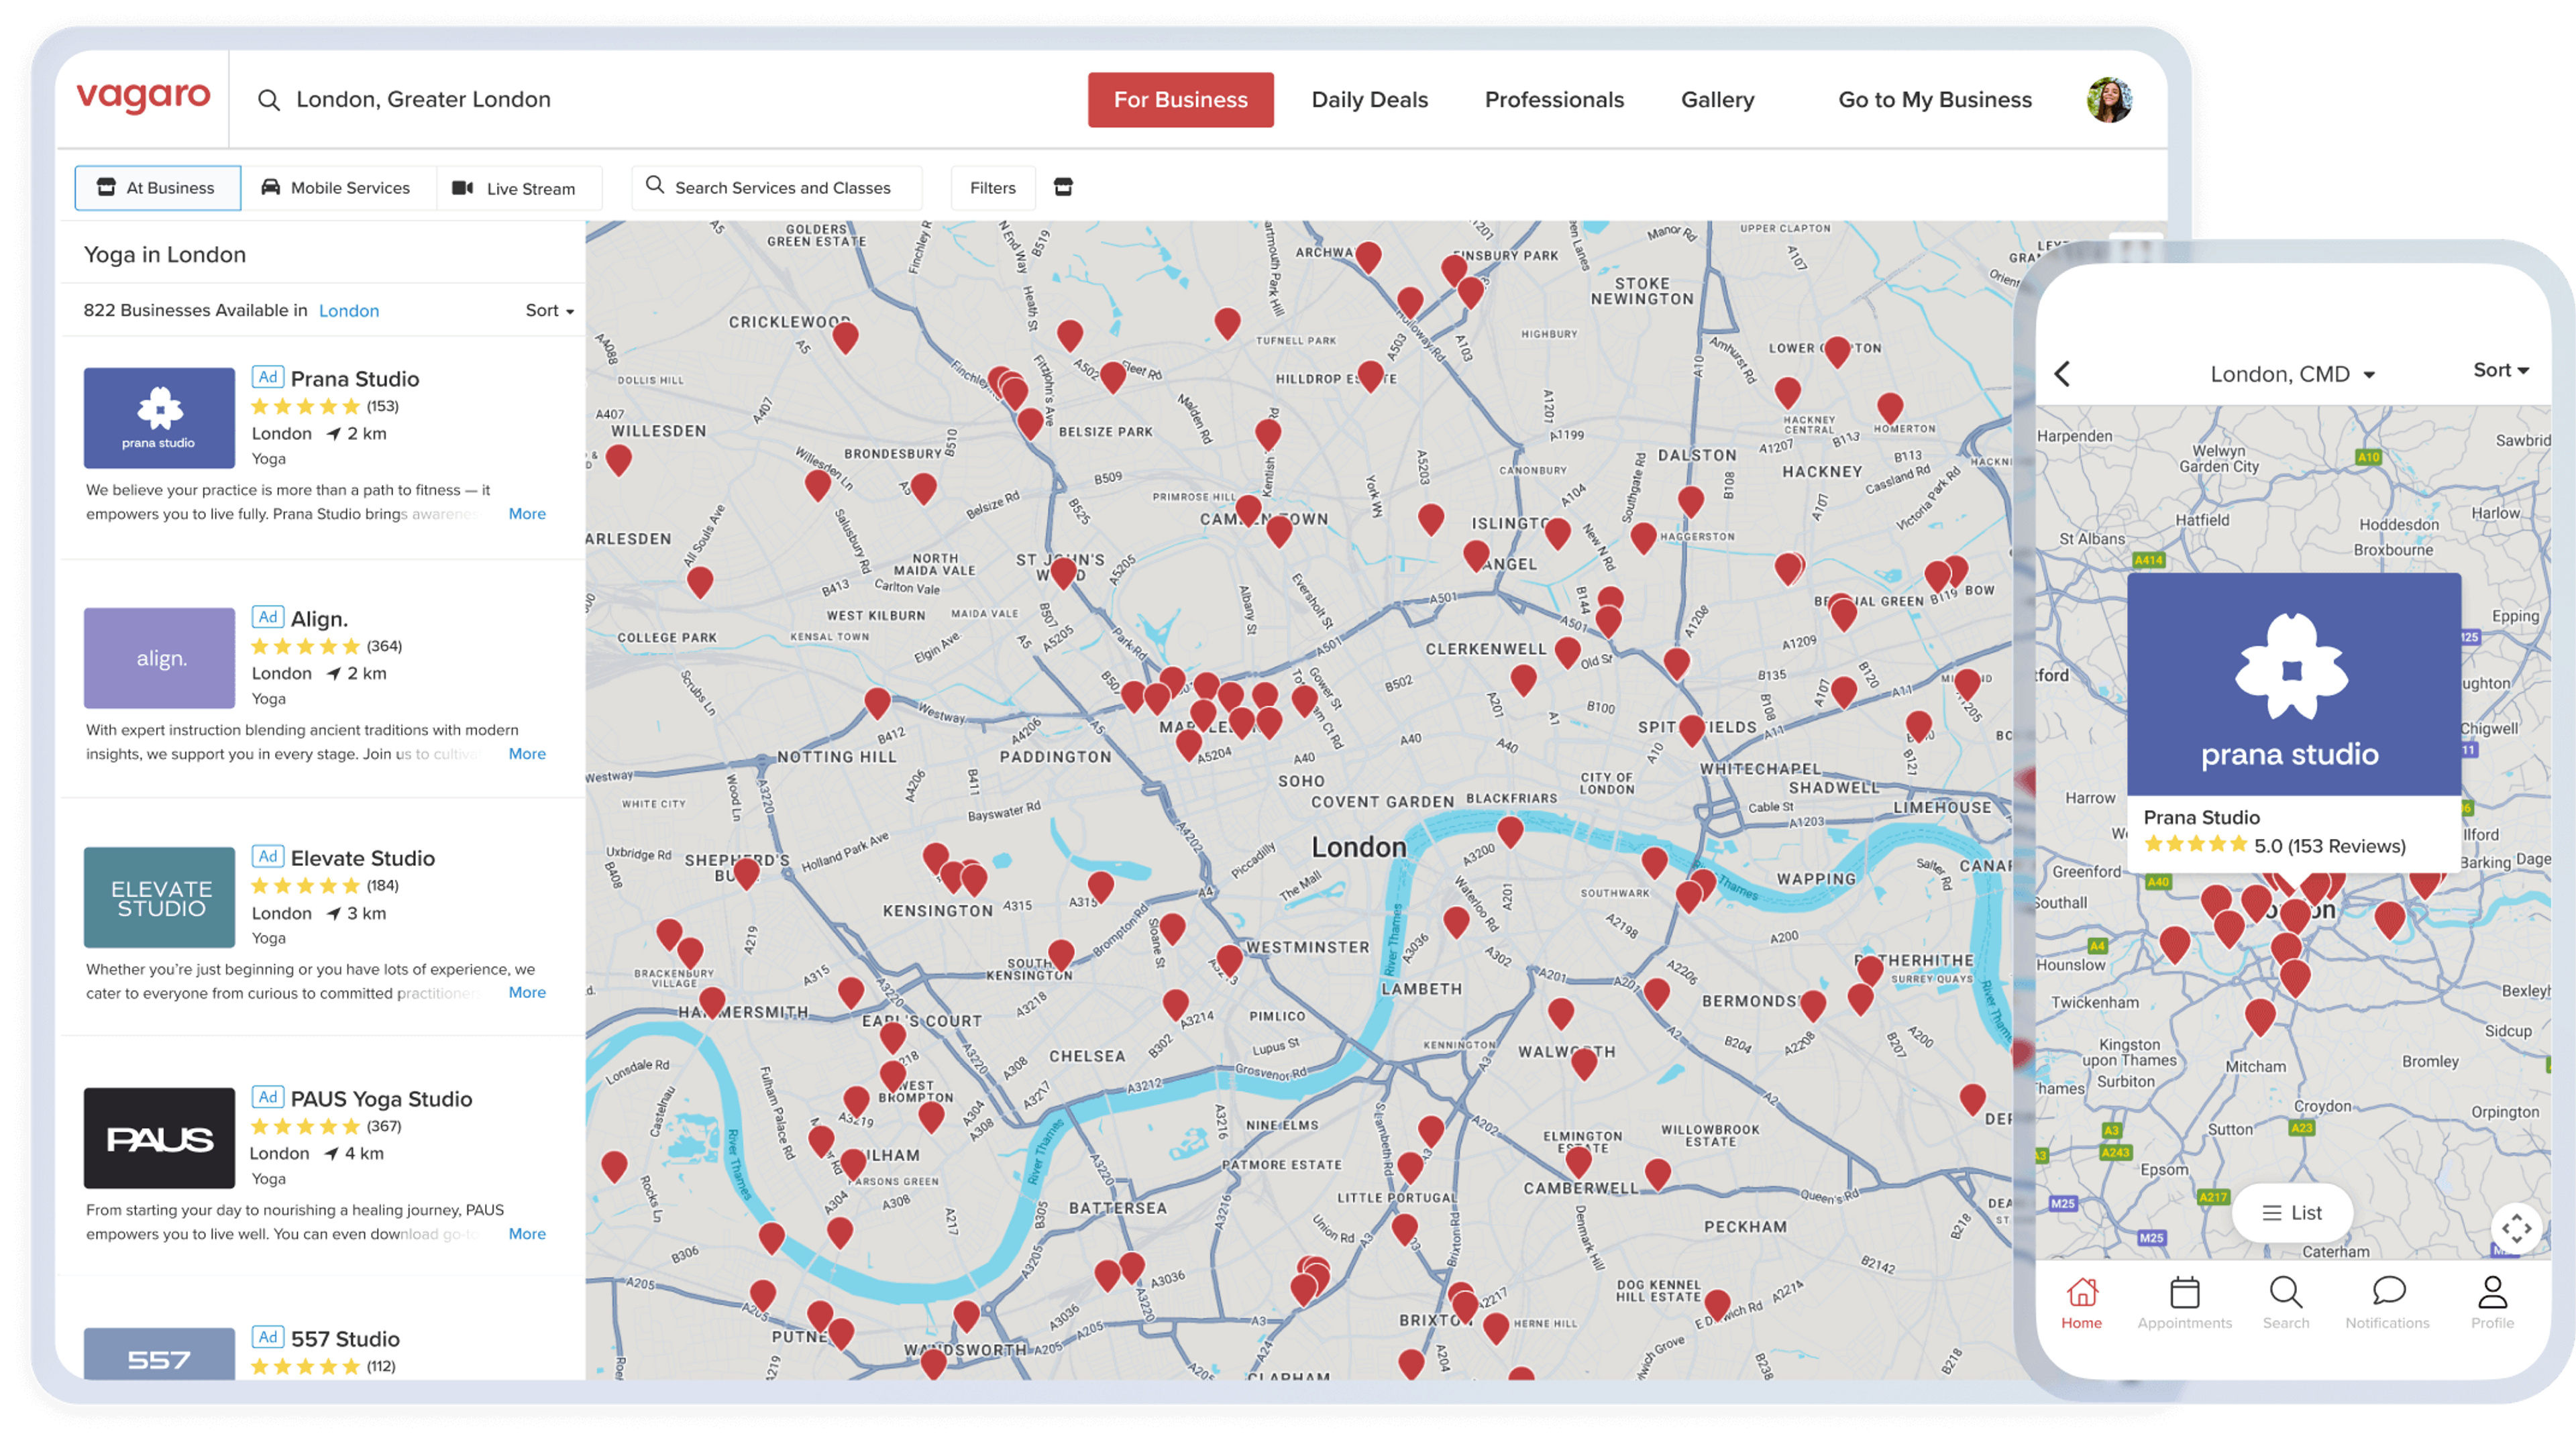Click the map pin near Blackfriars
The height and width of the screenshot is (1440, 2576).
click(x=1510, y=831)
